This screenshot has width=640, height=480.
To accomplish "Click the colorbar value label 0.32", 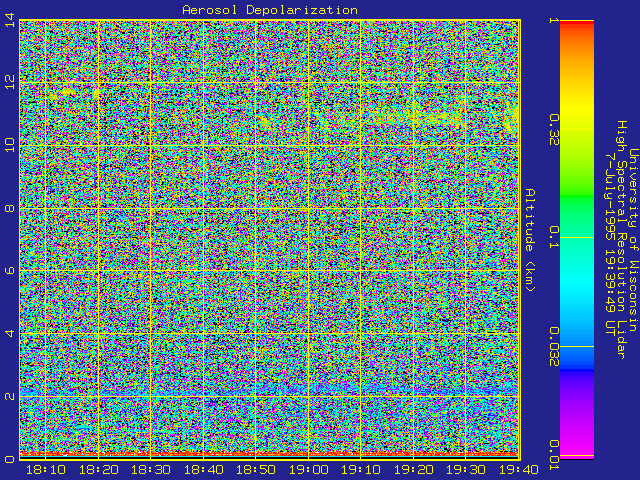I will coord(553,129).
